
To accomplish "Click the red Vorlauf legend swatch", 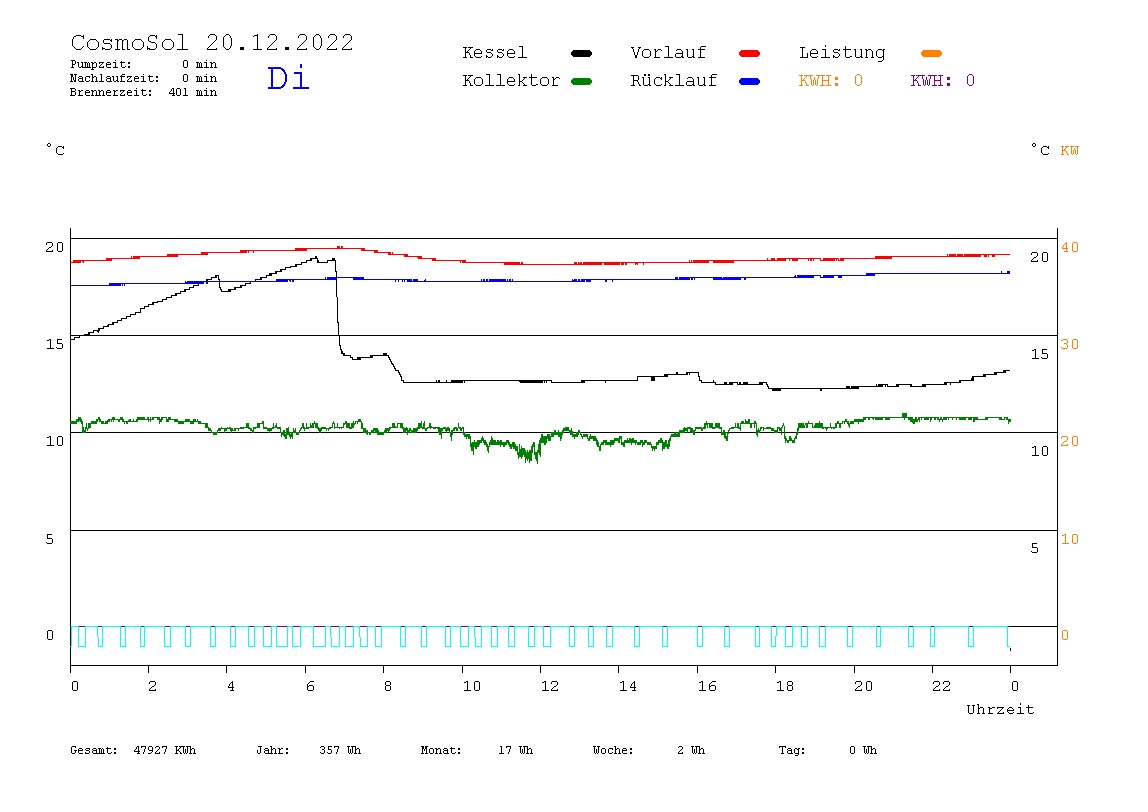I will pyautogui.click(x=750, y=53).
